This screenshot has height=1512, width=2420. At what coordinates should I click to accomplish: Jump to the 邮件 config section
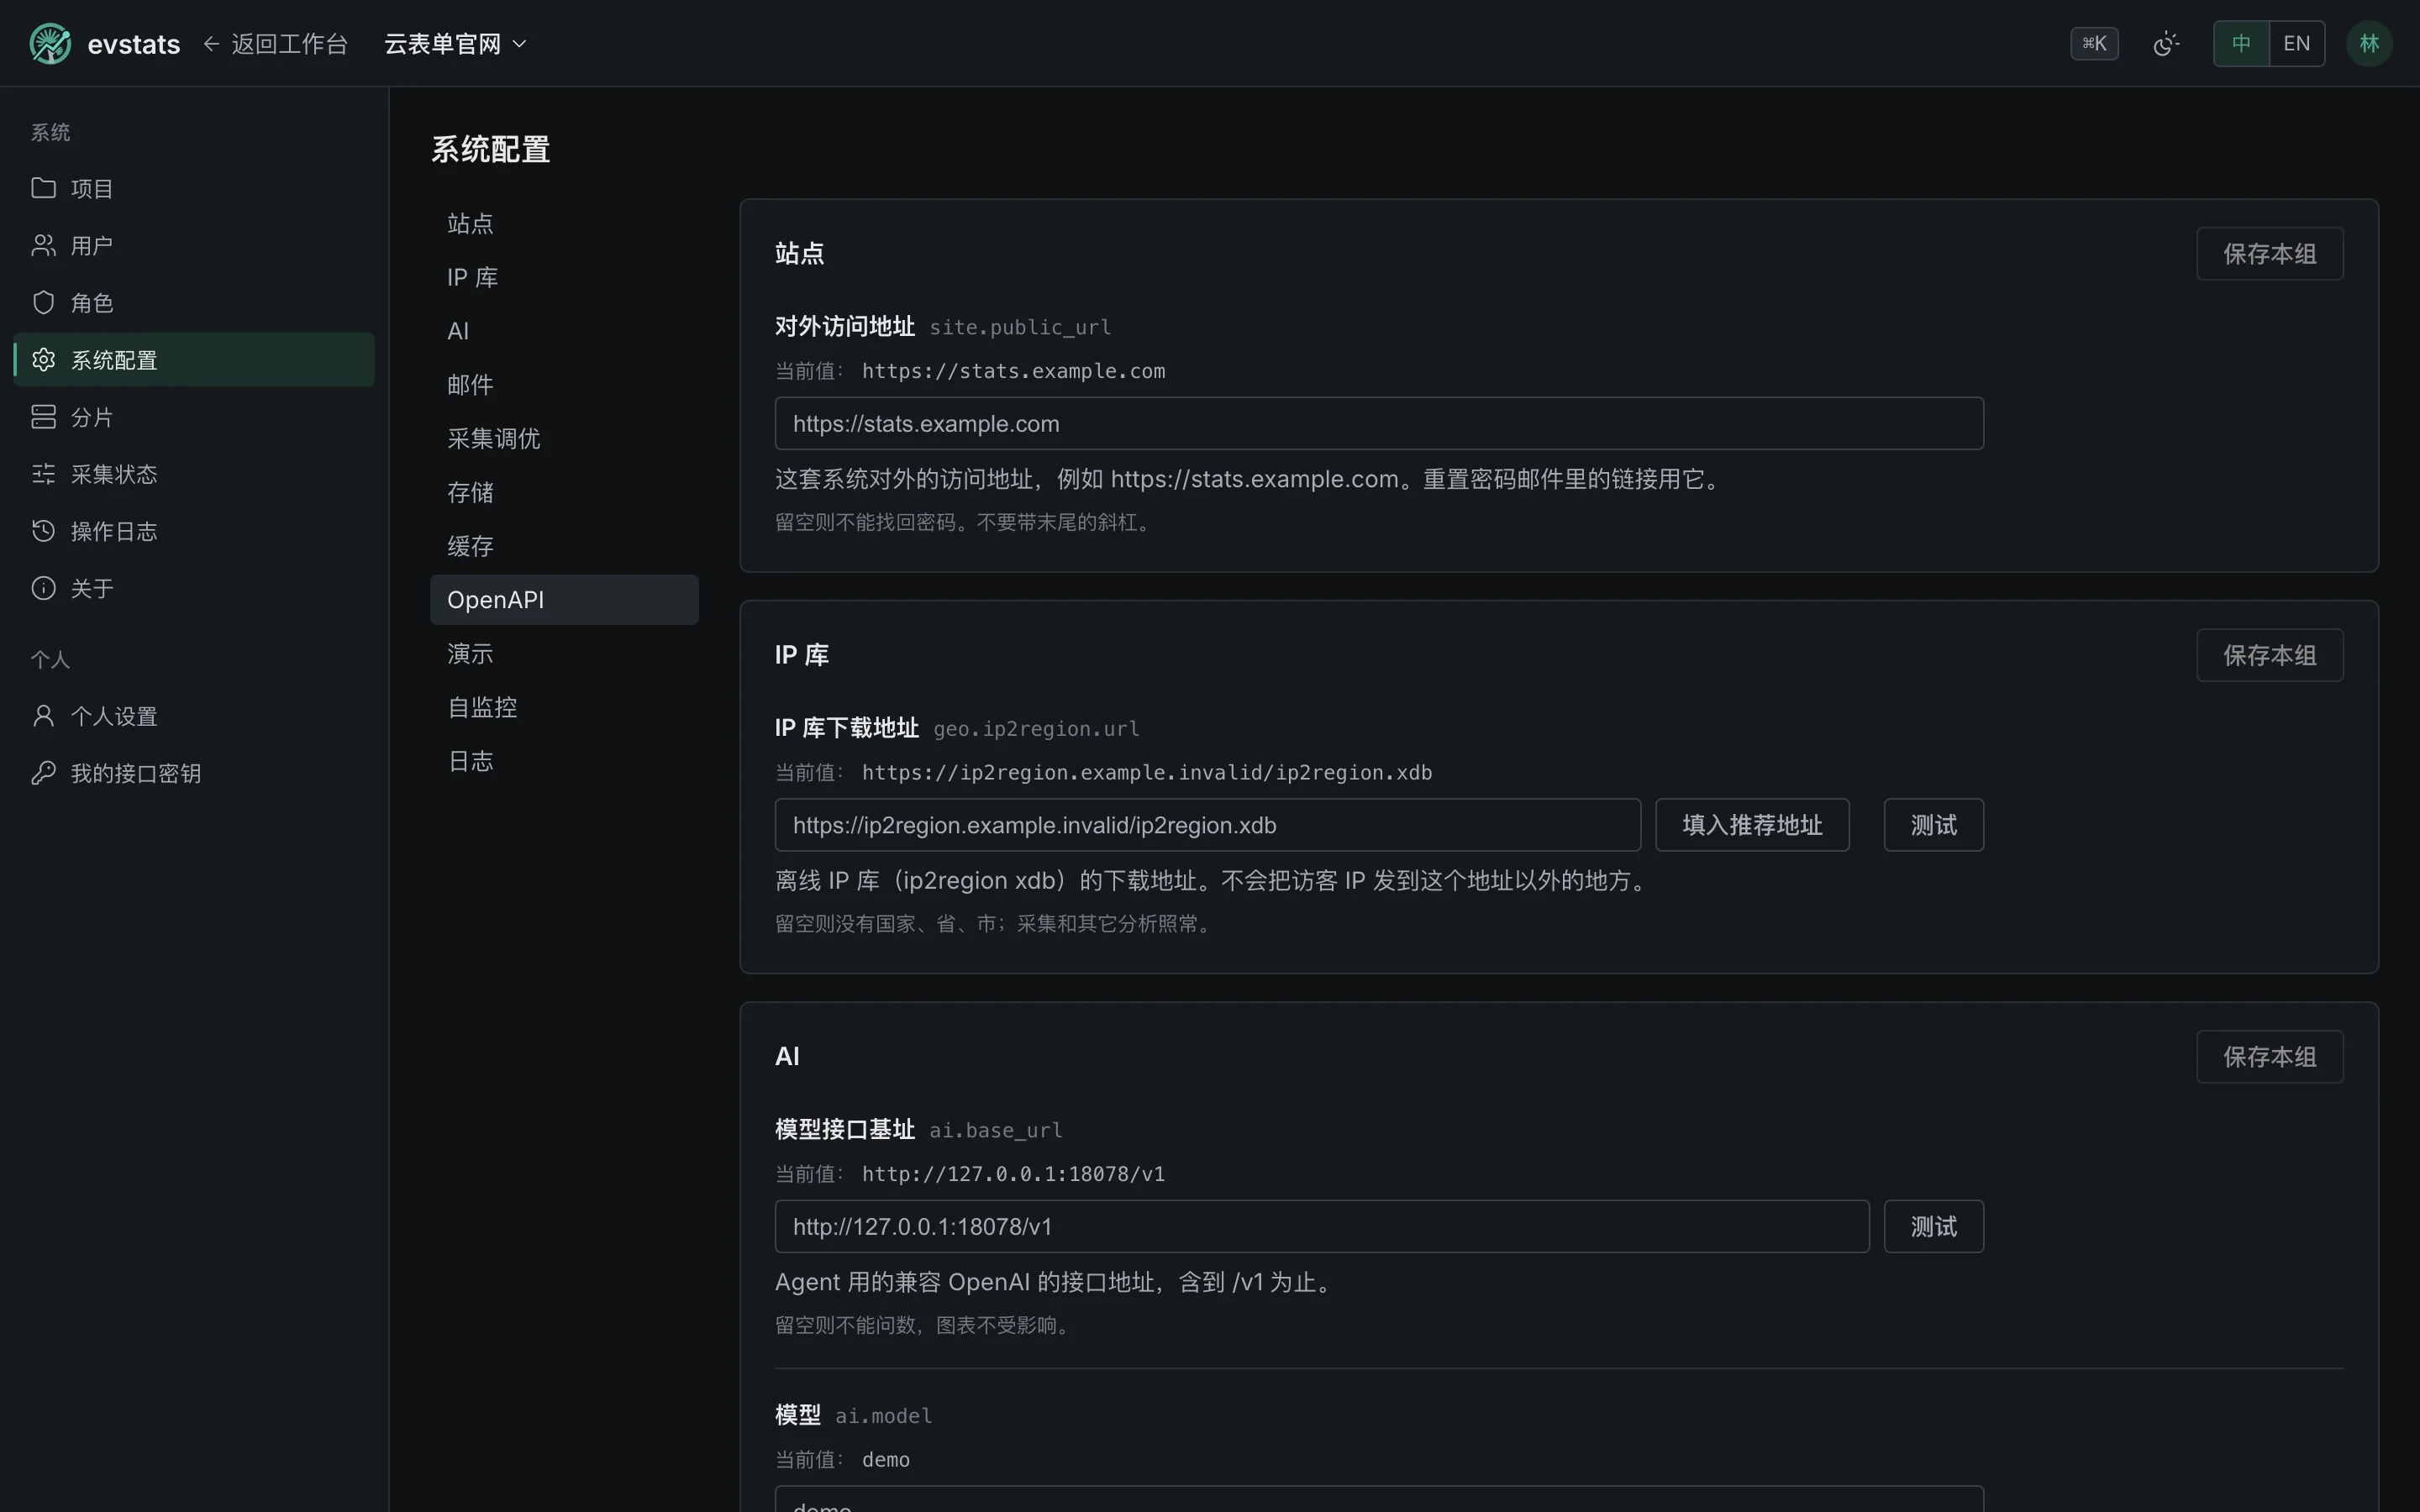pos(564,385)
